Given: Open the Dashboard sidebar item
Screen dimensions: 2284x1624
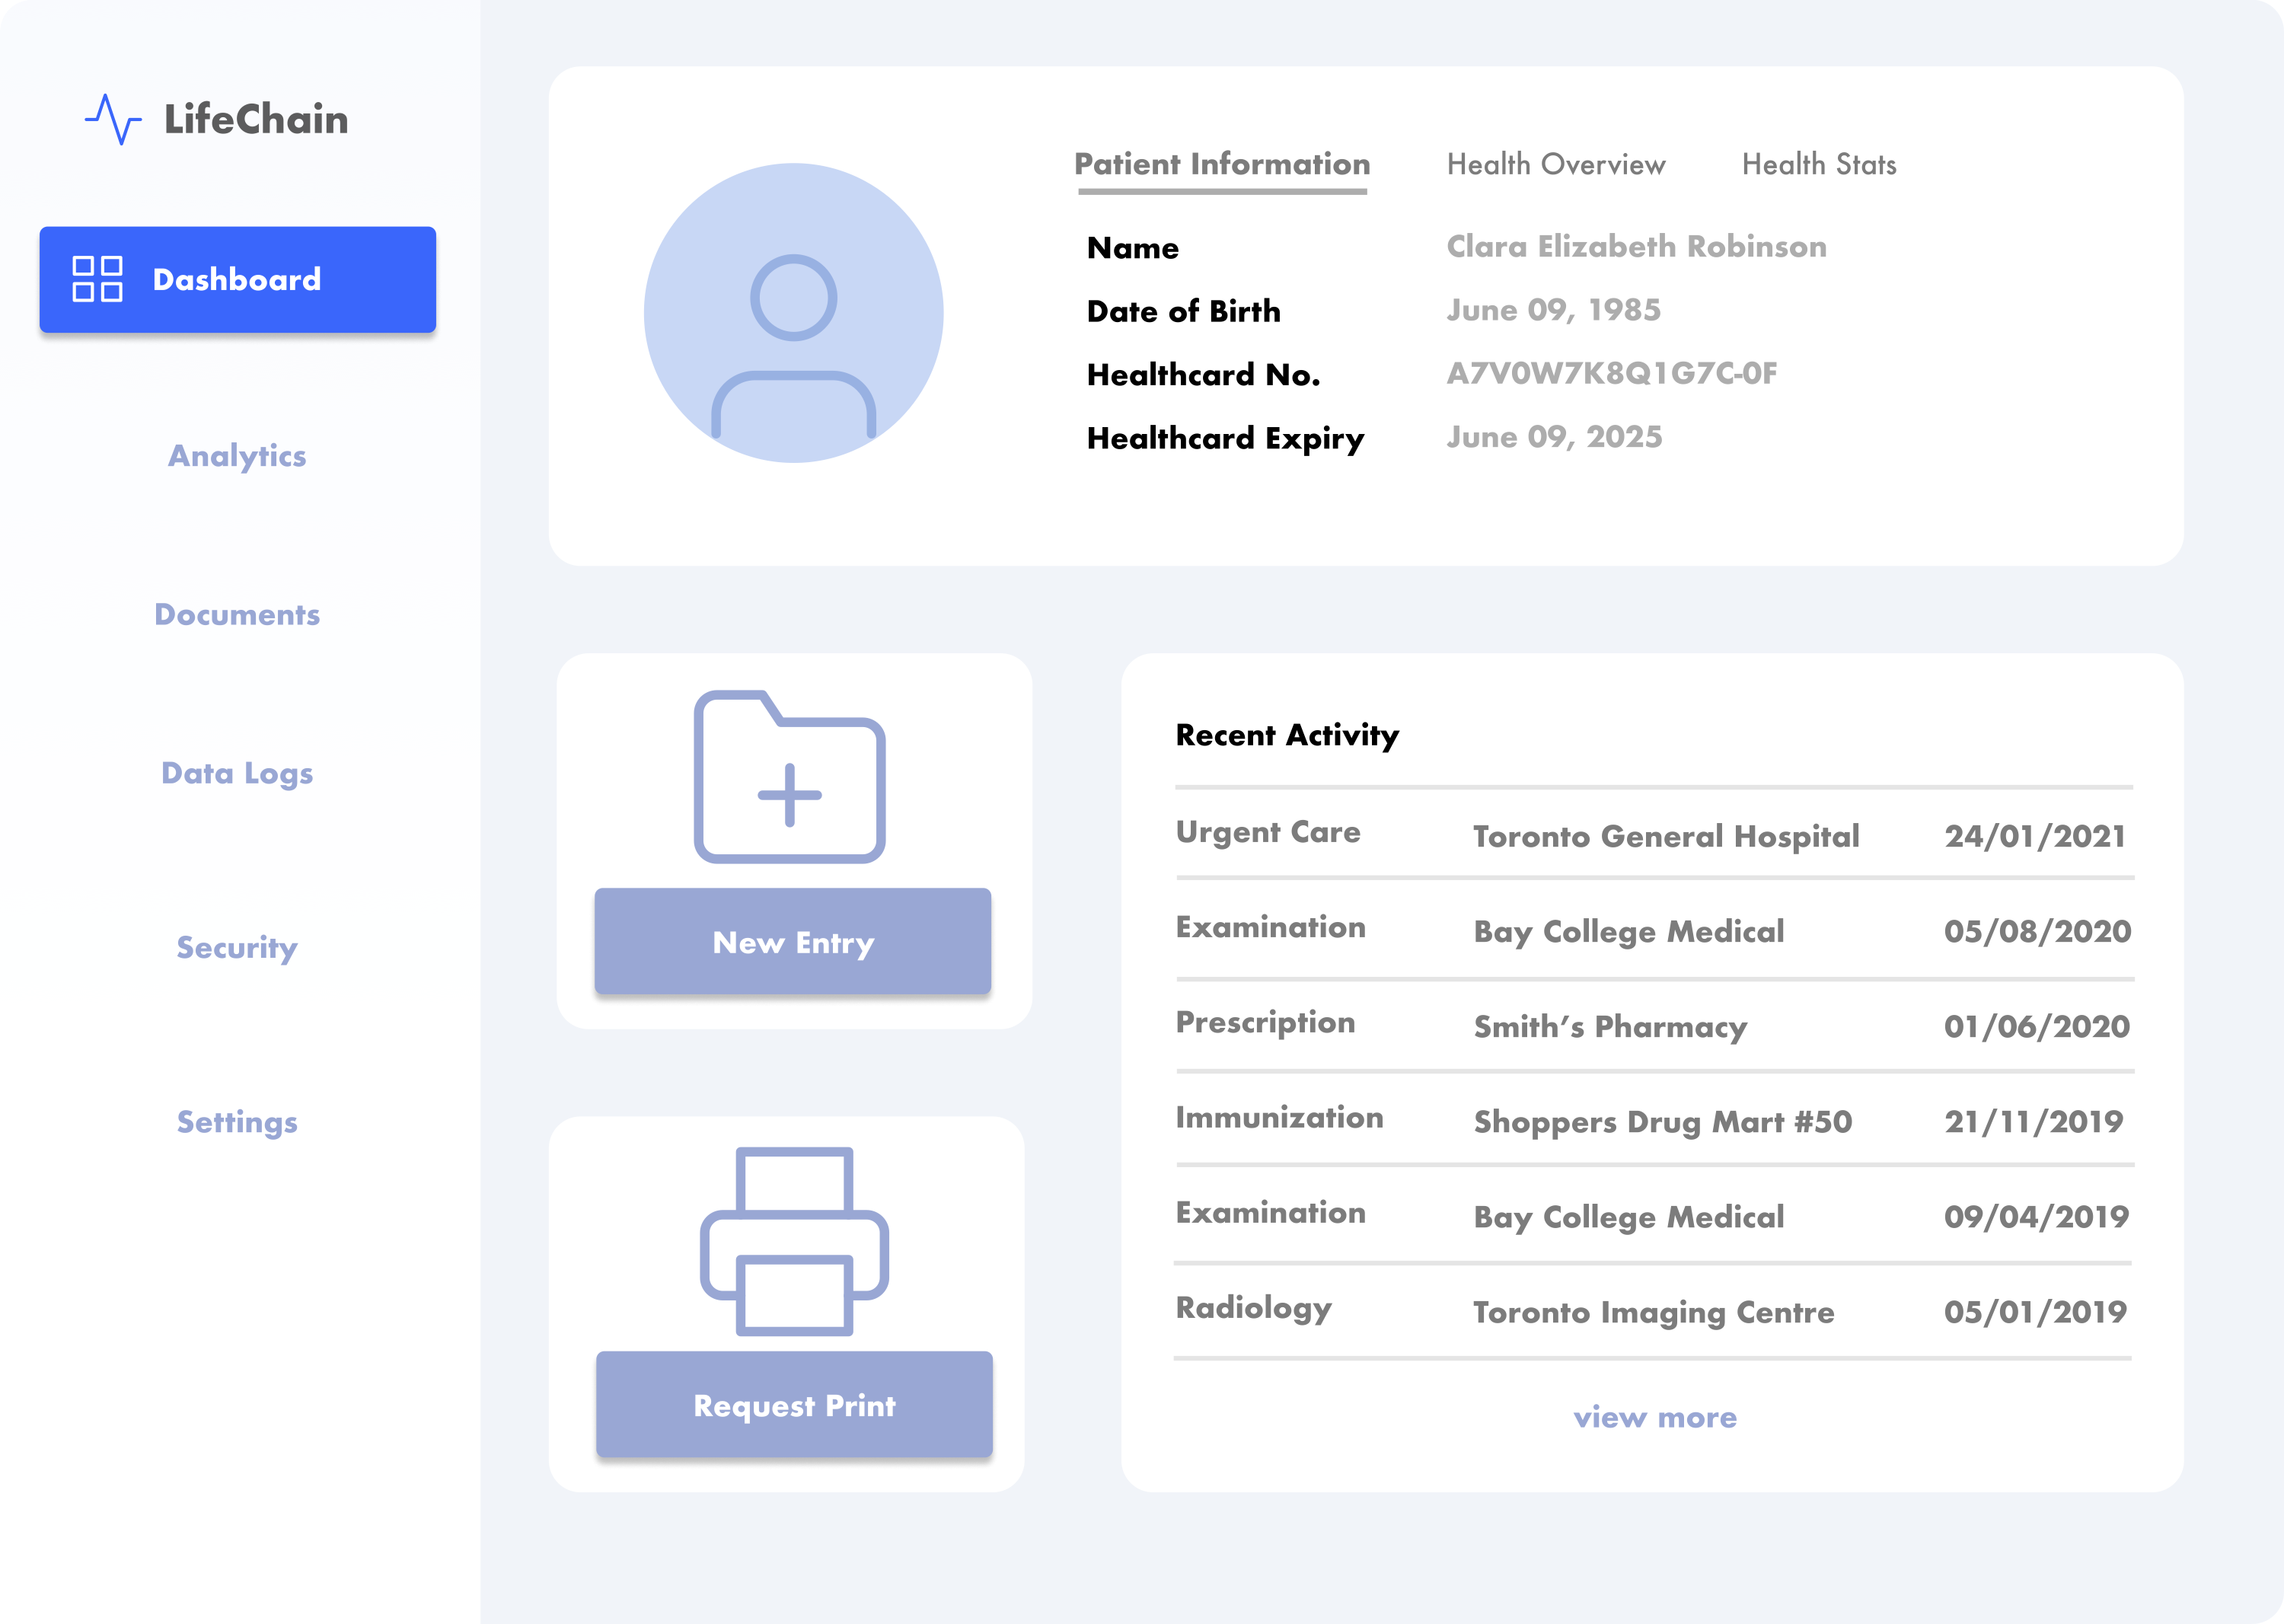Looking at the screenshot, I should pos(237,280).
